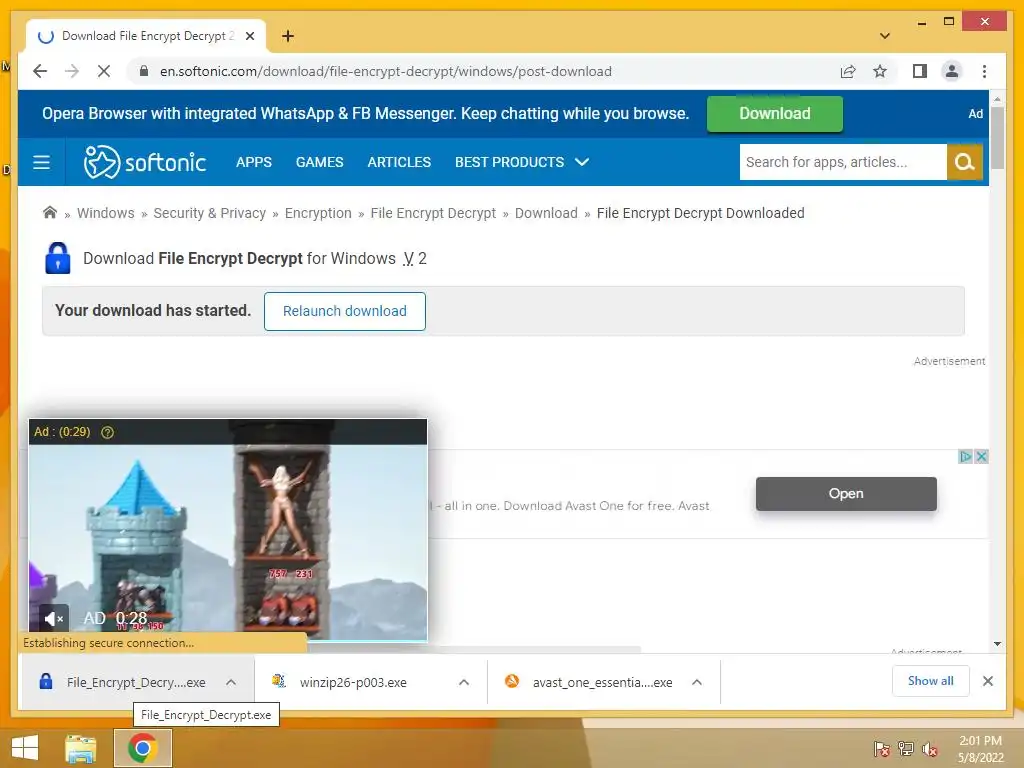Screen dimensions: 1024x768
Task: Click the Softonic logo
Action: pos(144,162)
